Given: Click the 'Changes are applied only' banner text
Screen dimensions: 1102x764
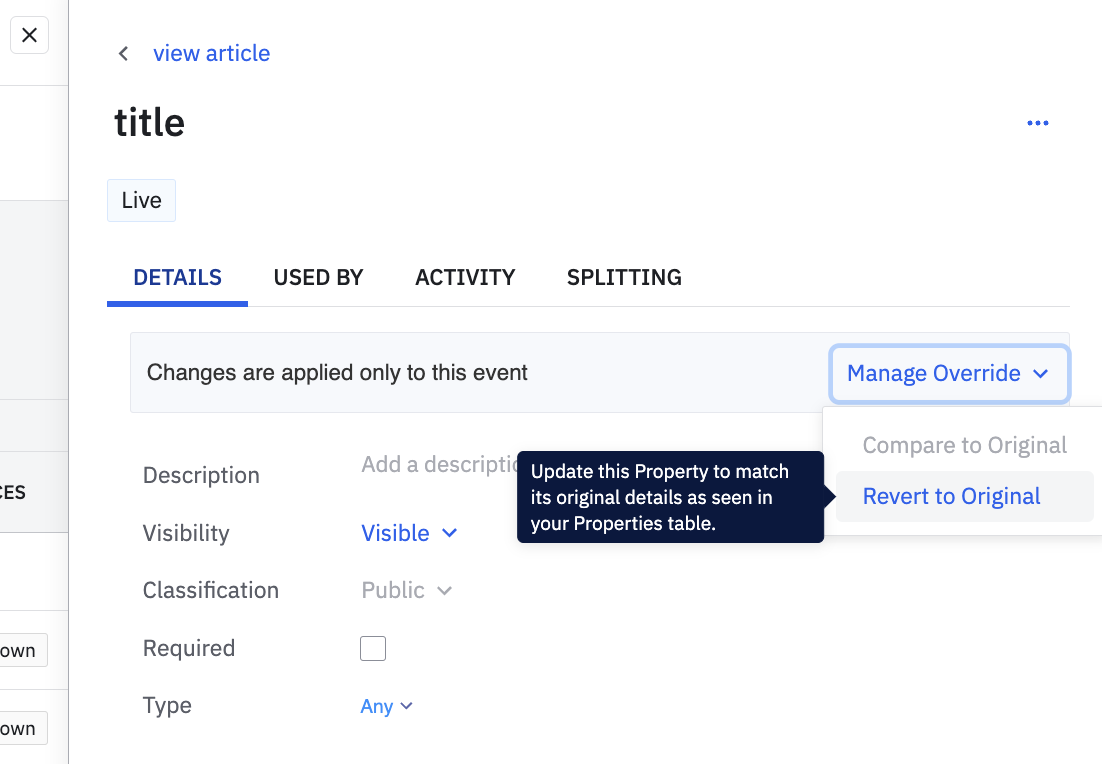Looking at the screenshot, I should pos(337,374).
